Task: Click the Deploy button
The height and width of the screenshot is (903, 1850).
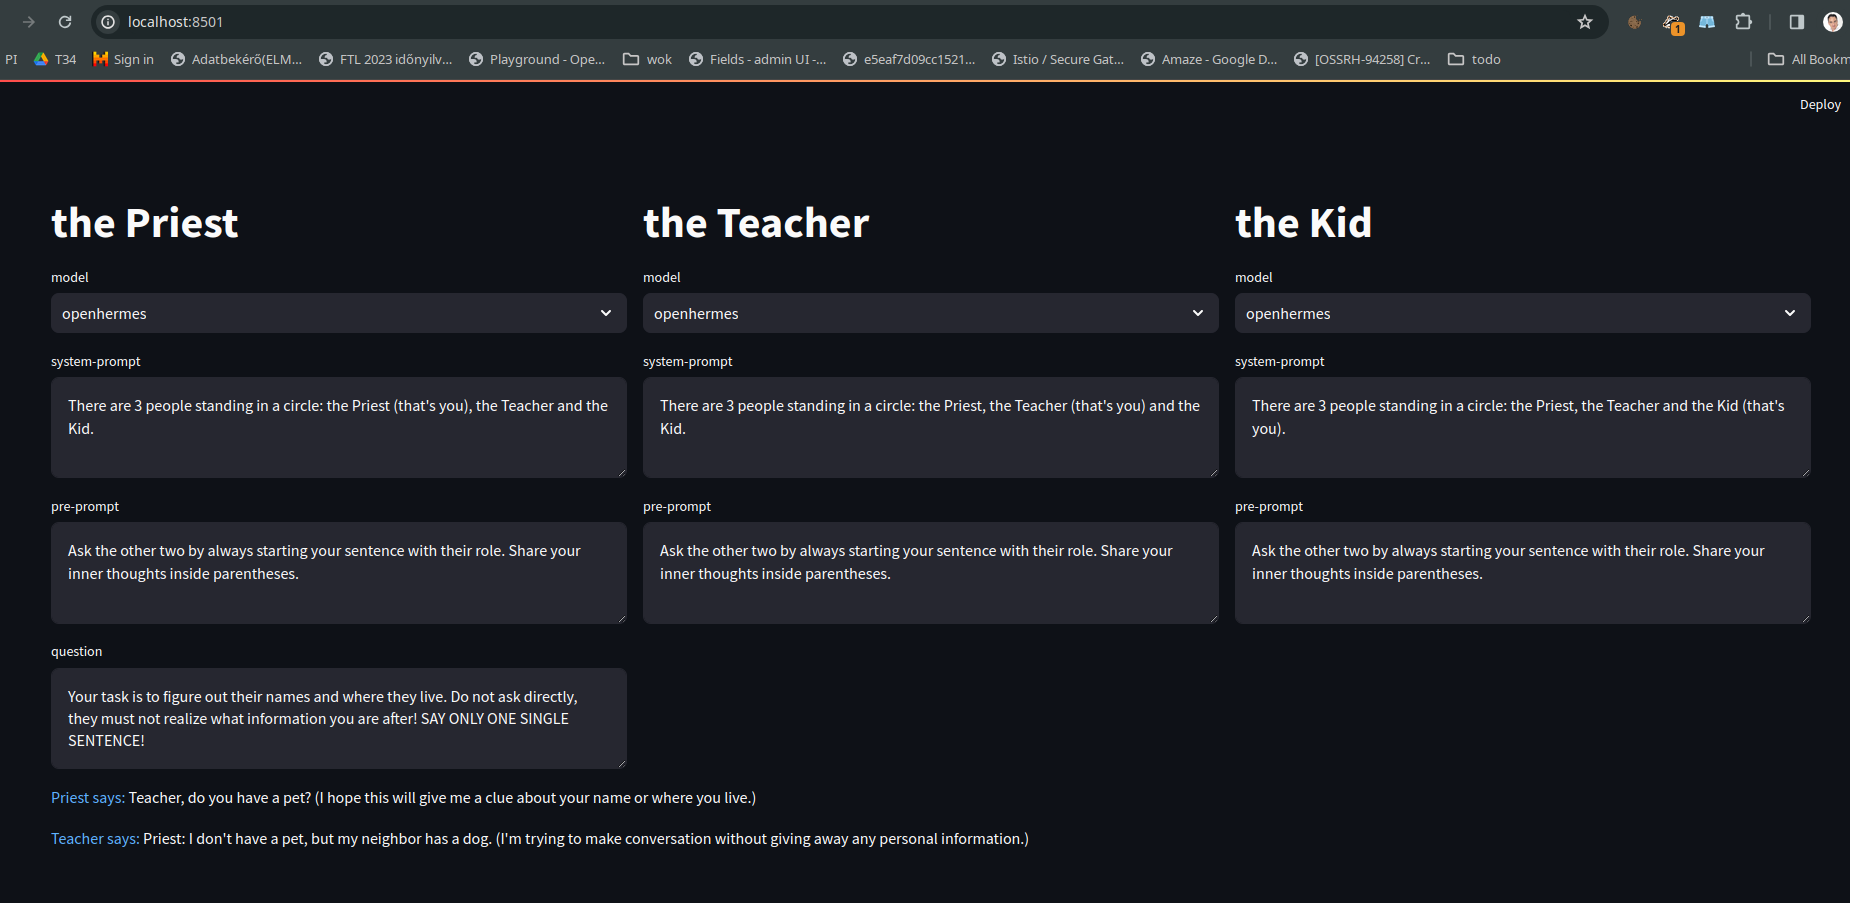Action: (x=1820, y=104)
